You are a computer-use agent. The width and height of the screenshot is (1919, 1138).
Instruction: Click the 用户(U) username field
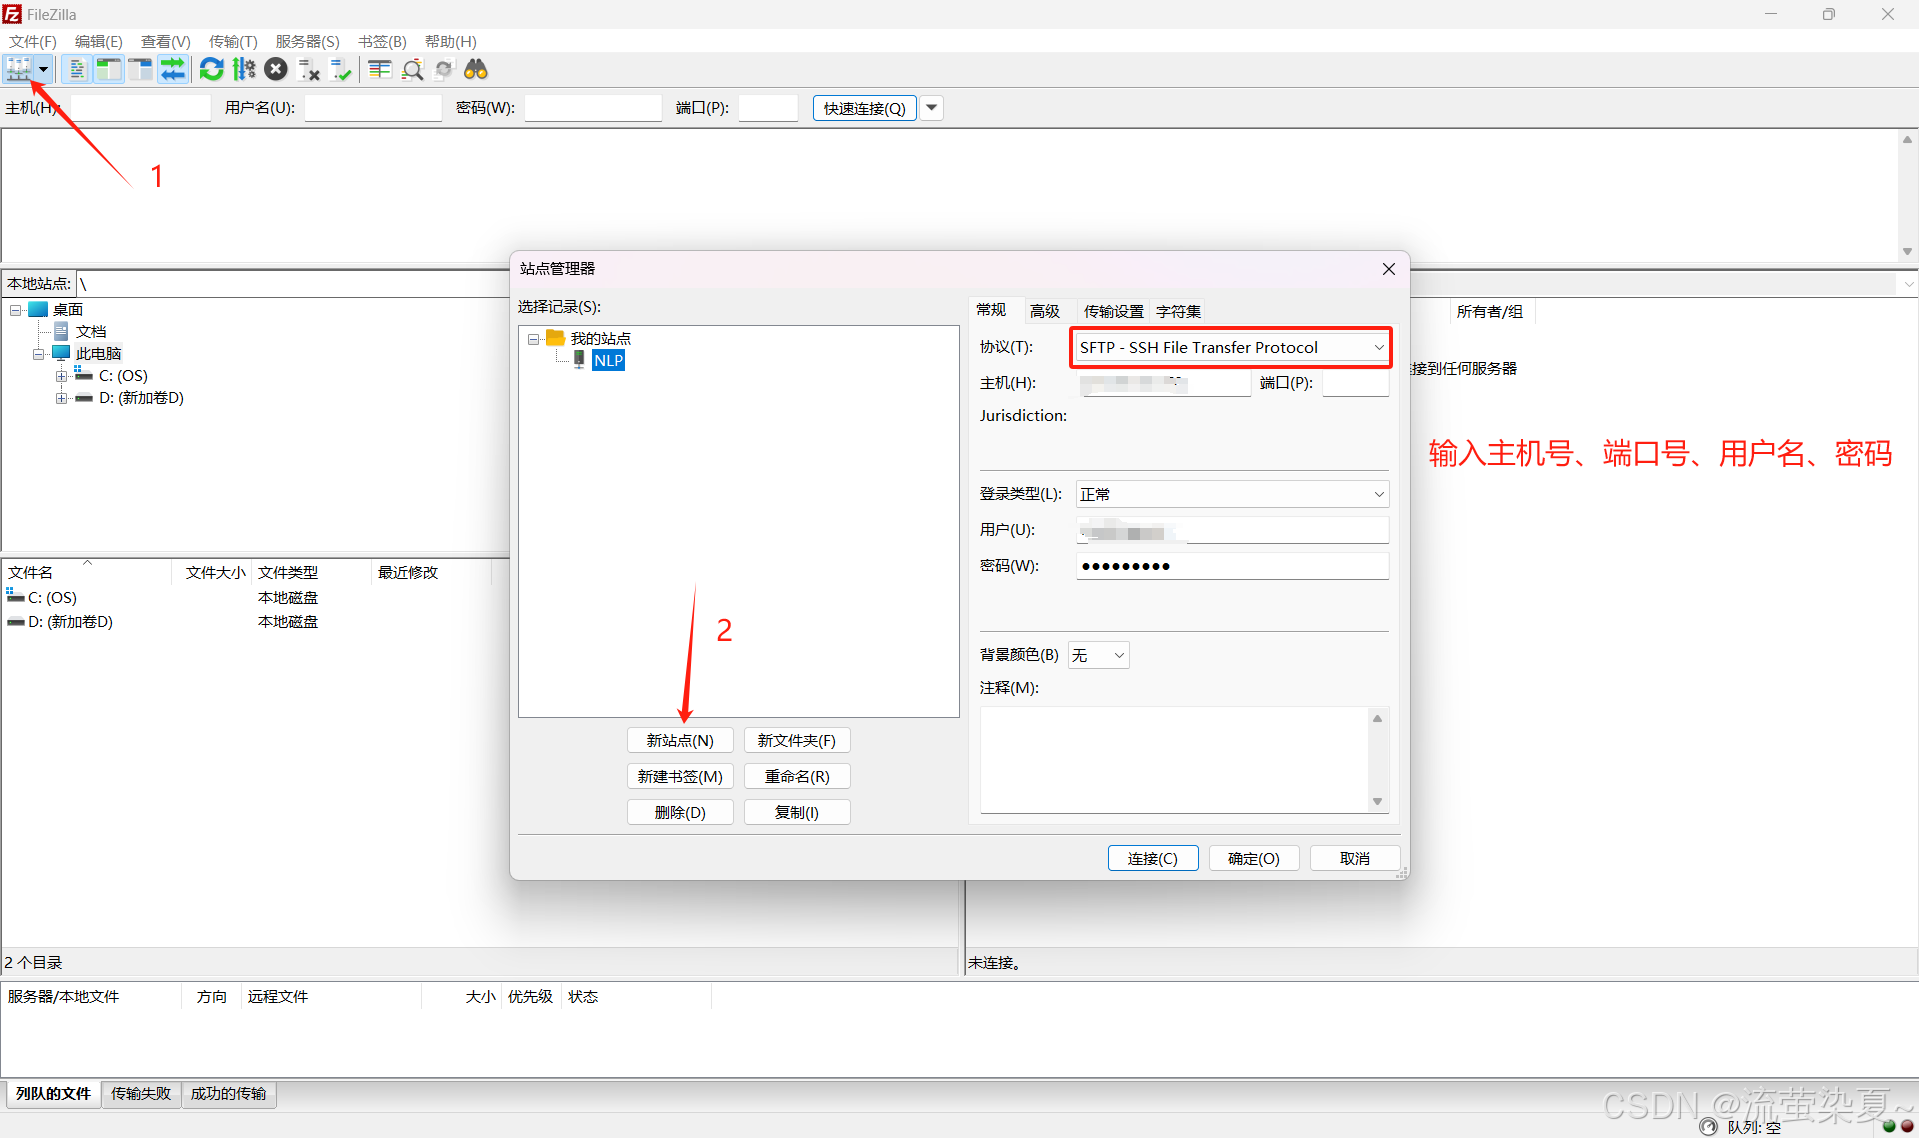click(x=1232, y=530)
